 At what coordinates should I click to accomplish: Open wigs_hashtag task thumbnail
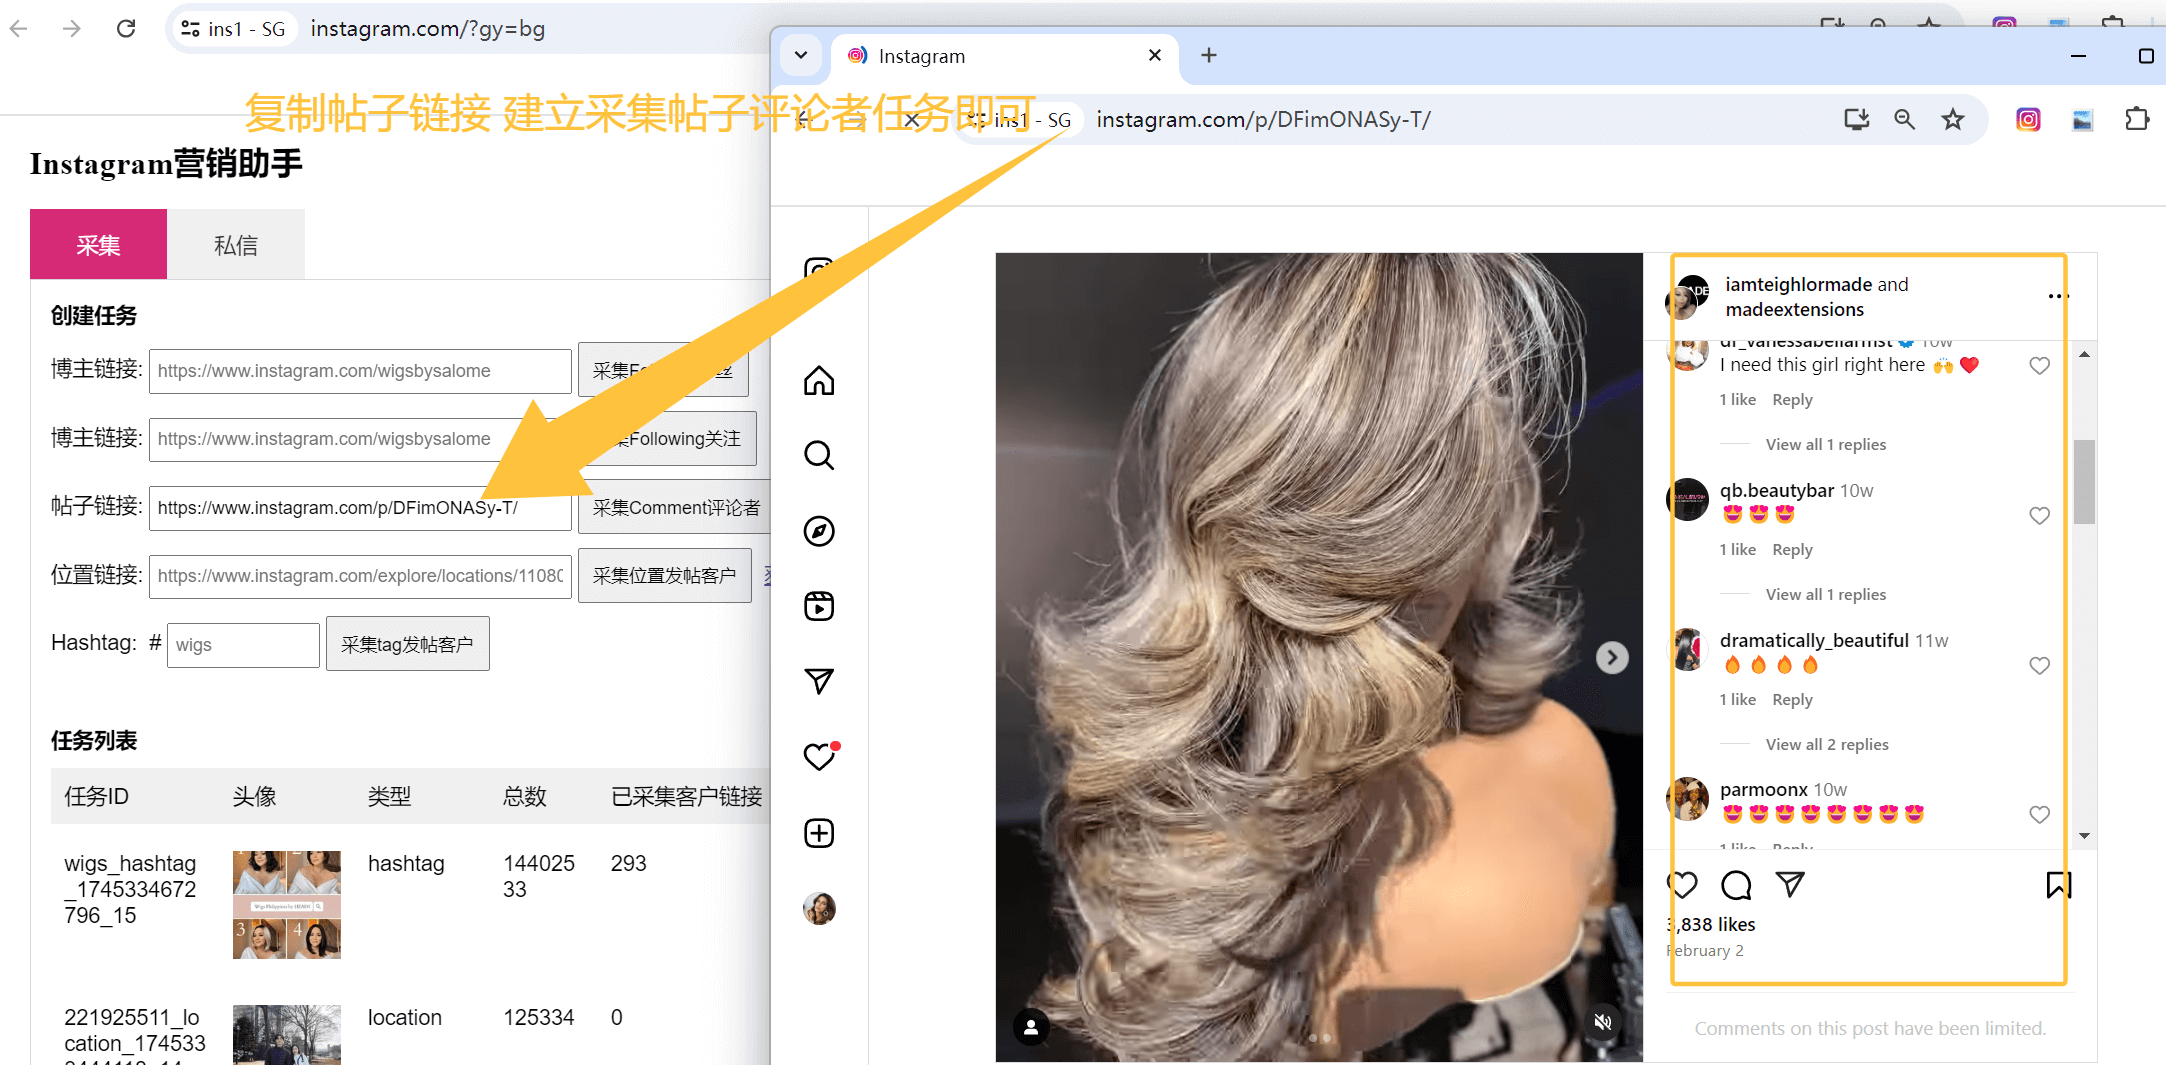coord(287,905)
